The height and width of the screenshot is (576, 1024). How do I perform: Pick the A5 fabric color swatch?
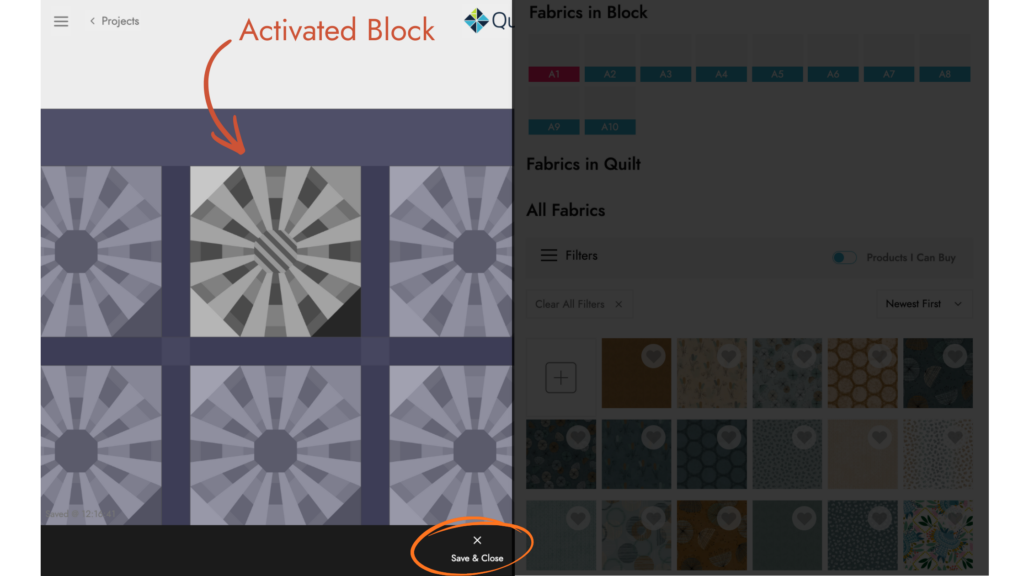tap(777, 74)
